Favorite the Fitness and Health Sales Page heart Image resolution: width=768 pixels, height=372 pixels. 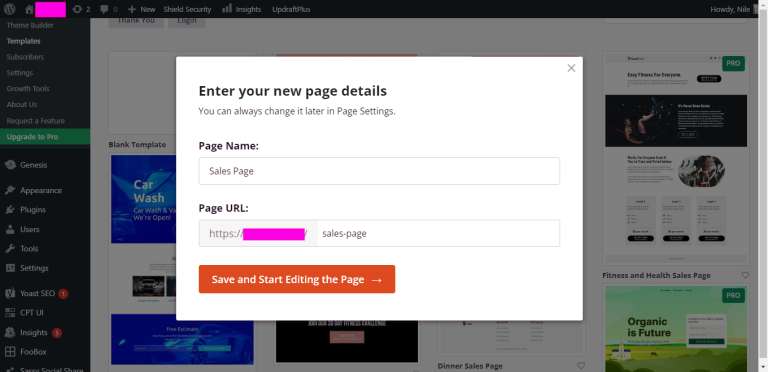pyautogui.click(x=745, y=276)
